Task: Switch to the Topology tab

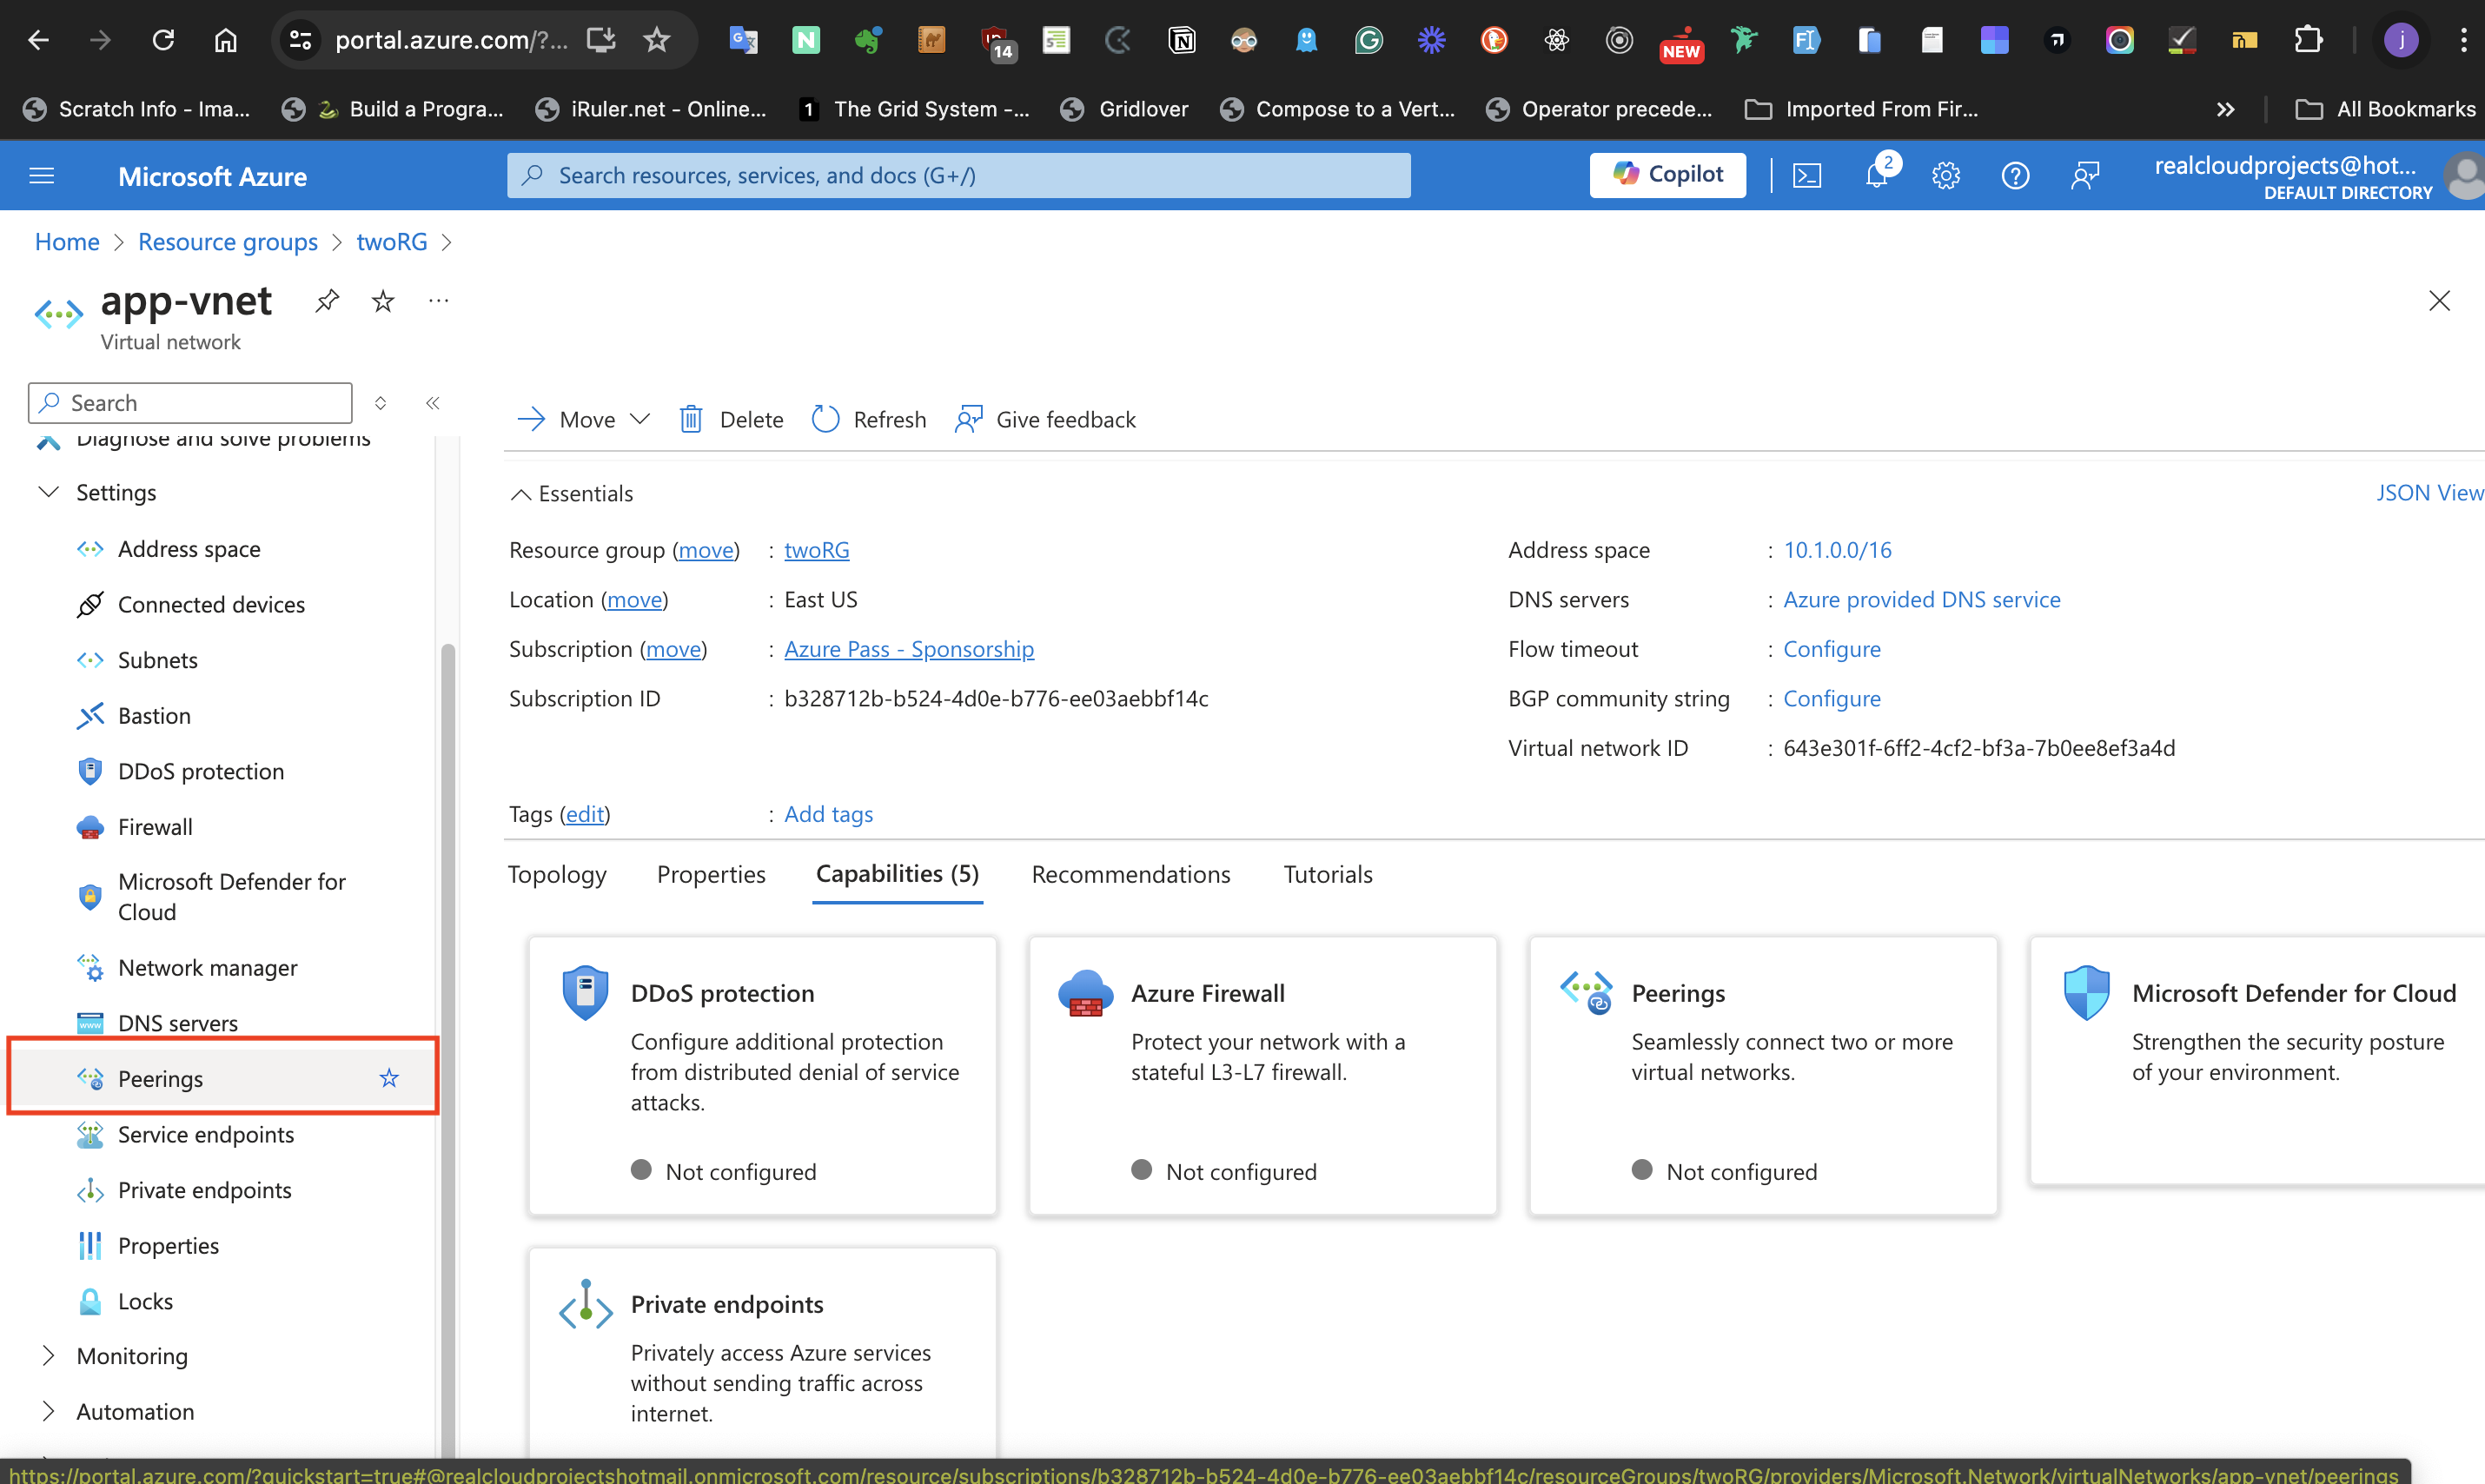Action: (x=557, y=874)
